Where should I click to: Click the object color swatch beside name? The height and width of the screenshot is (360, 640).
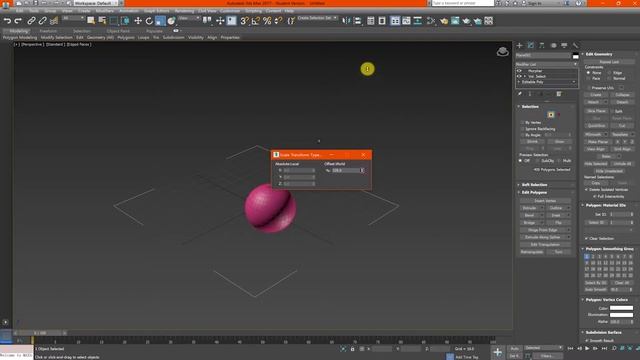tap(576, 56)
